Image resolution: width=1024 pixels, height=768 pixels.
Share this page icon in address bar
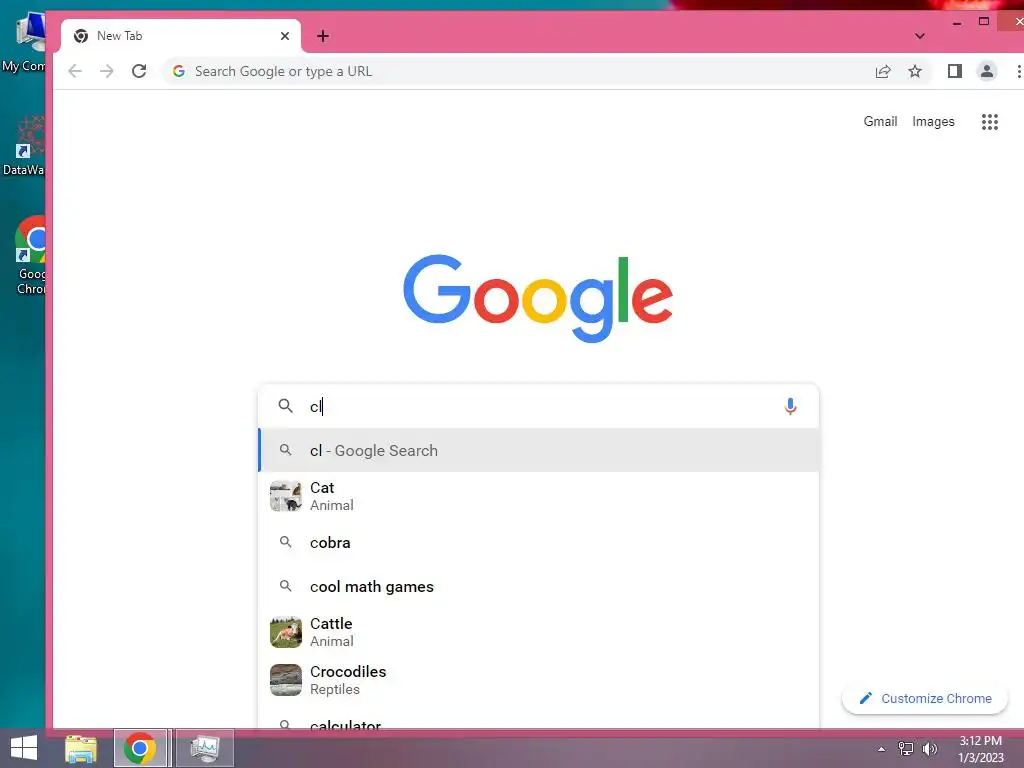point(883,71)
